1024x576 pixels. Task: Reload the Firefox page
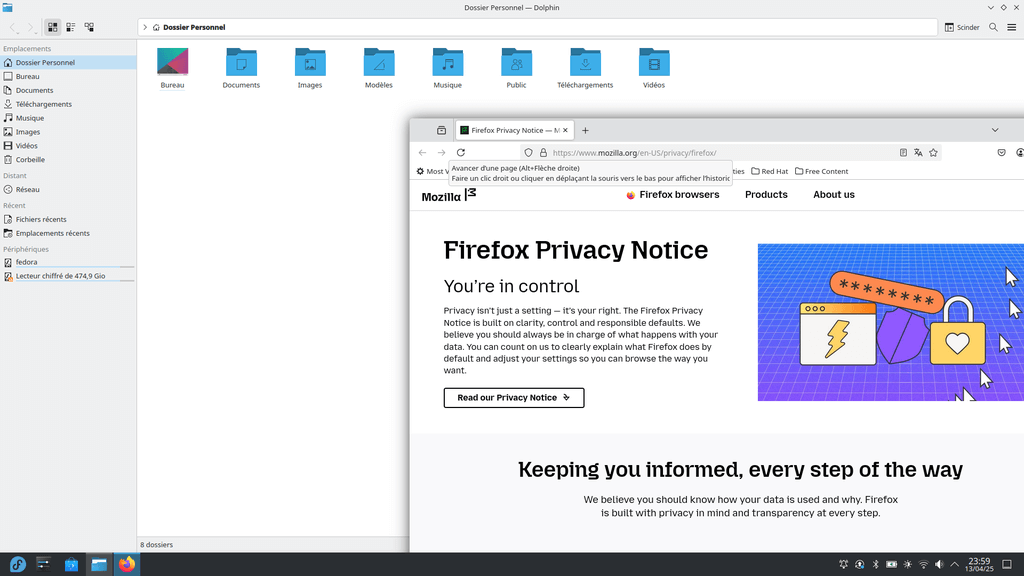(461, 153)
